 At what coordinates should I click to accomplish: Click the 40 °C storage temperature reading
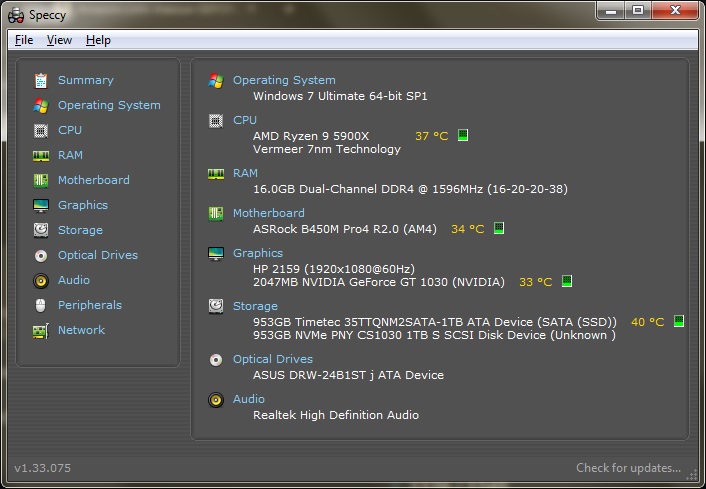pos(647,322)
